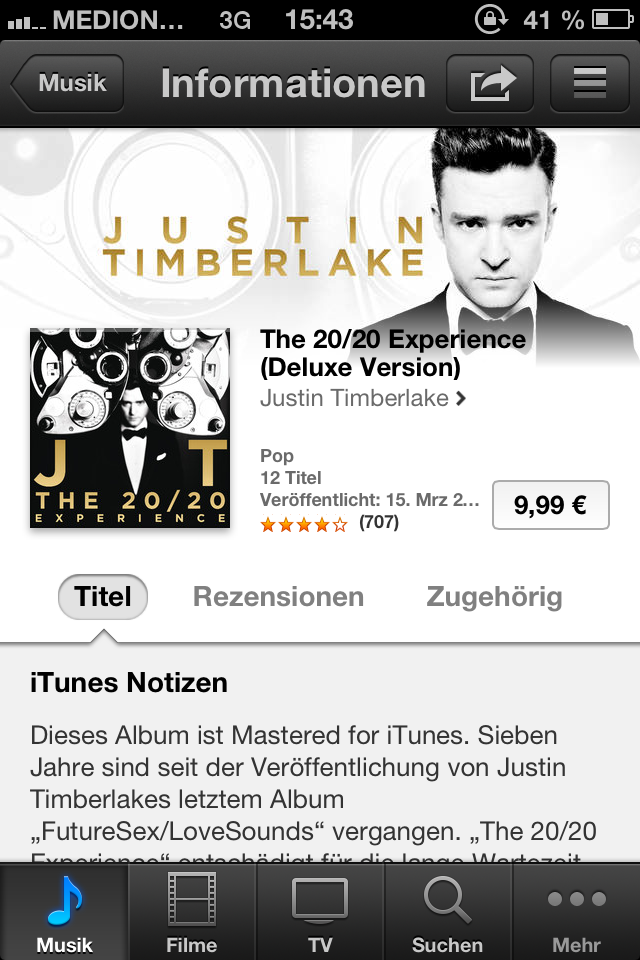Tap the Justin Timberlake banner image
The width and height of the screenshot is (640, 960).
pyautogui.click(x=320, y=227)
